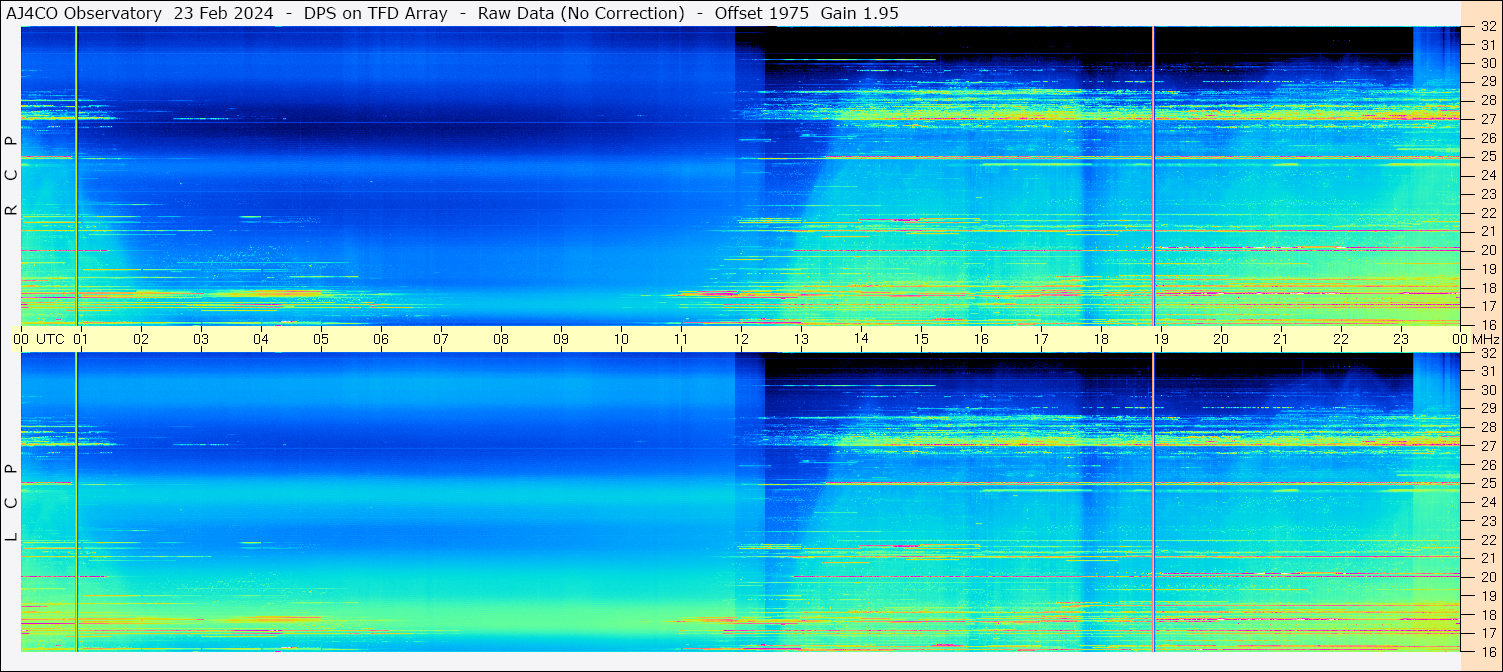Click the 06 hour label on the time axis
This screenshot has width=1503, height=672.
click(x=381, y=339)
